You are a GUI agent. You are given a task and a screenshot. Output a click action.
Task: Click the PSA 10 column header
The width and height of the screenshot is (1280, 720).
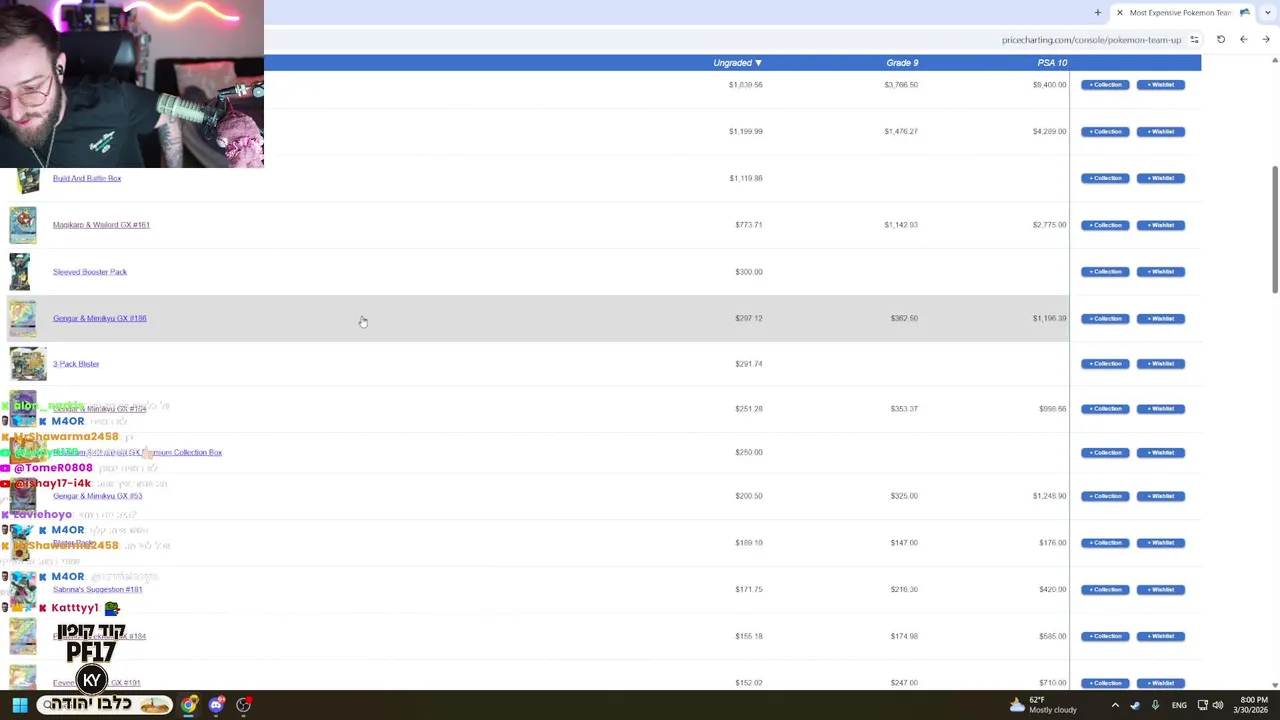tap(1052, 63)
